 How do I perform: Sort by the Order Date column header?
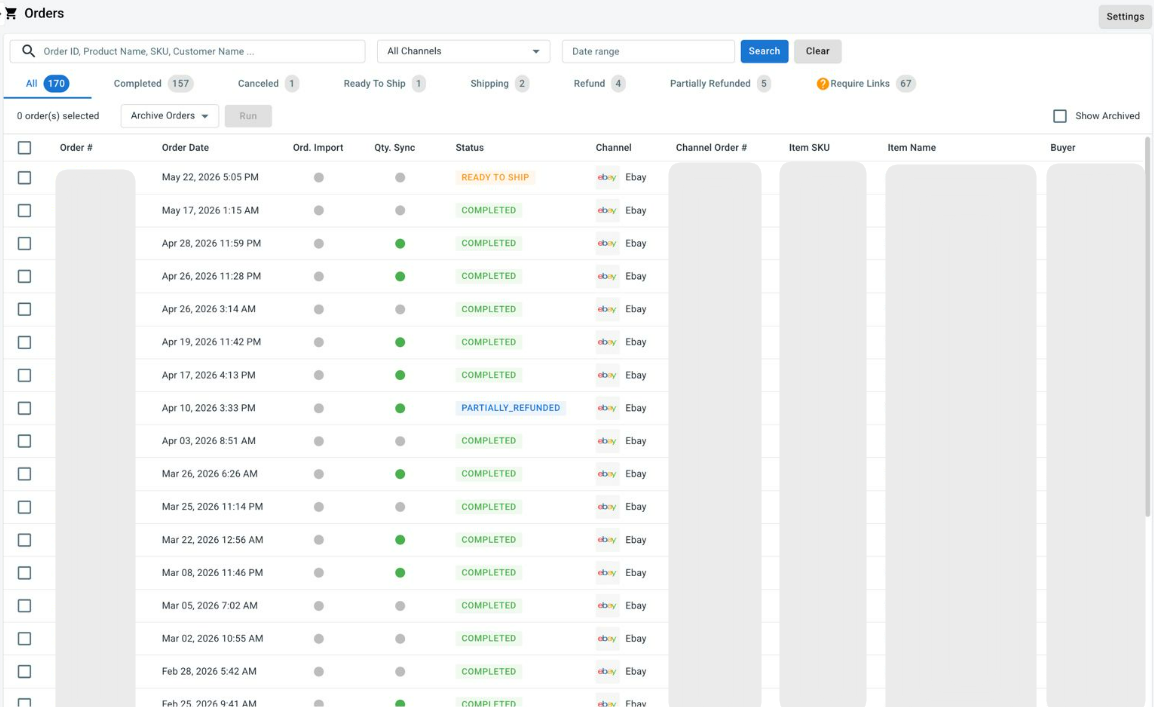185,148
